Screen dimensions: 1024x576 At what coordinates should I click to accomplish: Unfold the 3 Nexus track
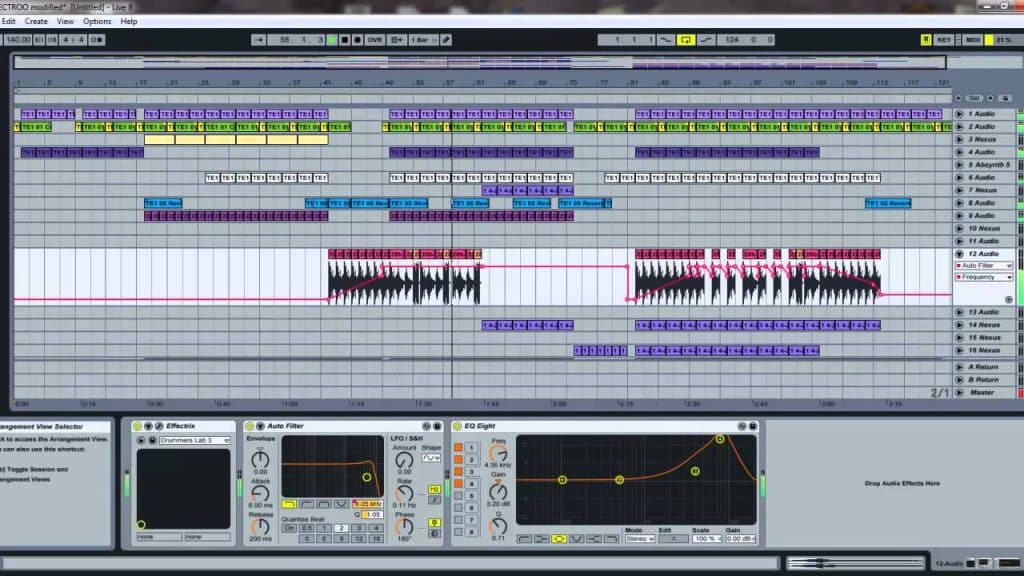[959, 139]
